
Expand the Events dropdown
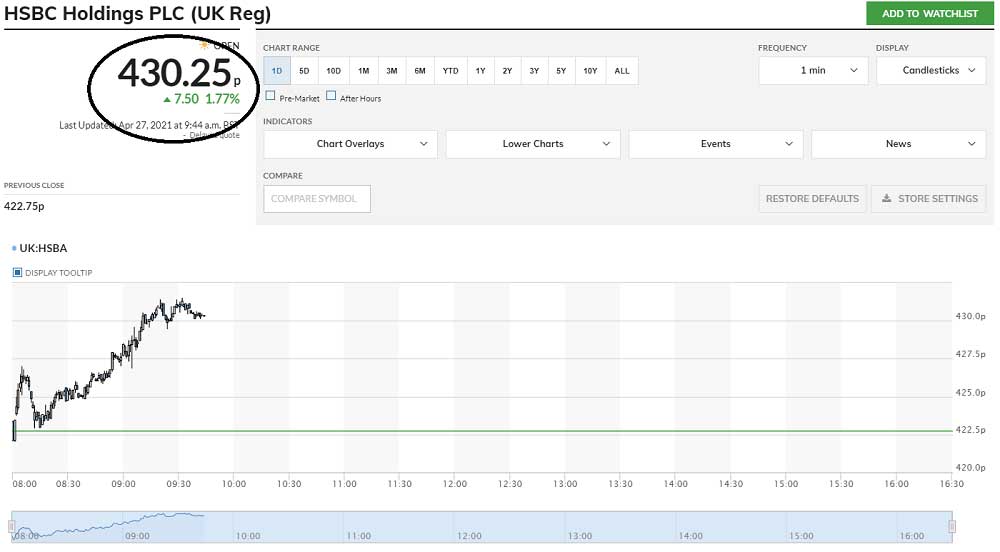coord(716,144)
